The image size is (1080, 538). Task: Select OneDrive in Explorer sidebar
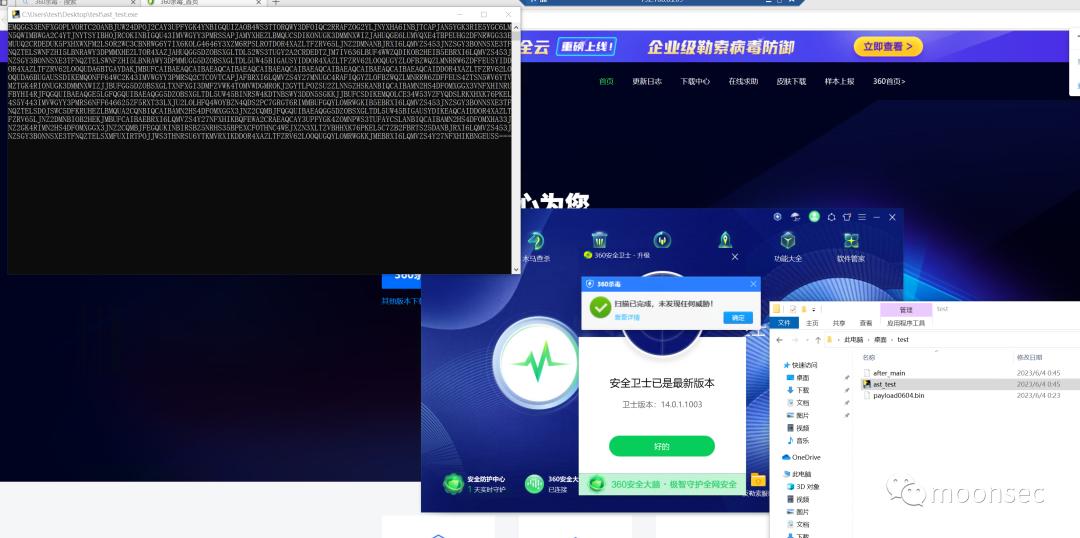pyautogui.click(x=802, y=457)
